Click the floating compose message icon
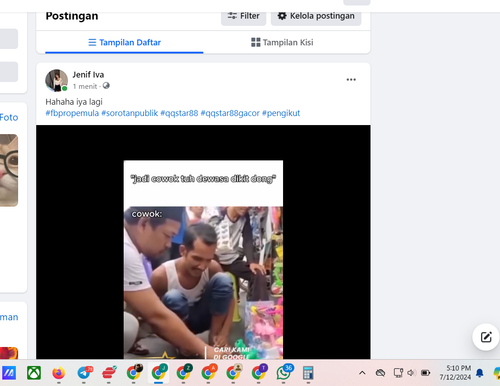The height and width of the screenshot is (386, 500). [486, 337]
